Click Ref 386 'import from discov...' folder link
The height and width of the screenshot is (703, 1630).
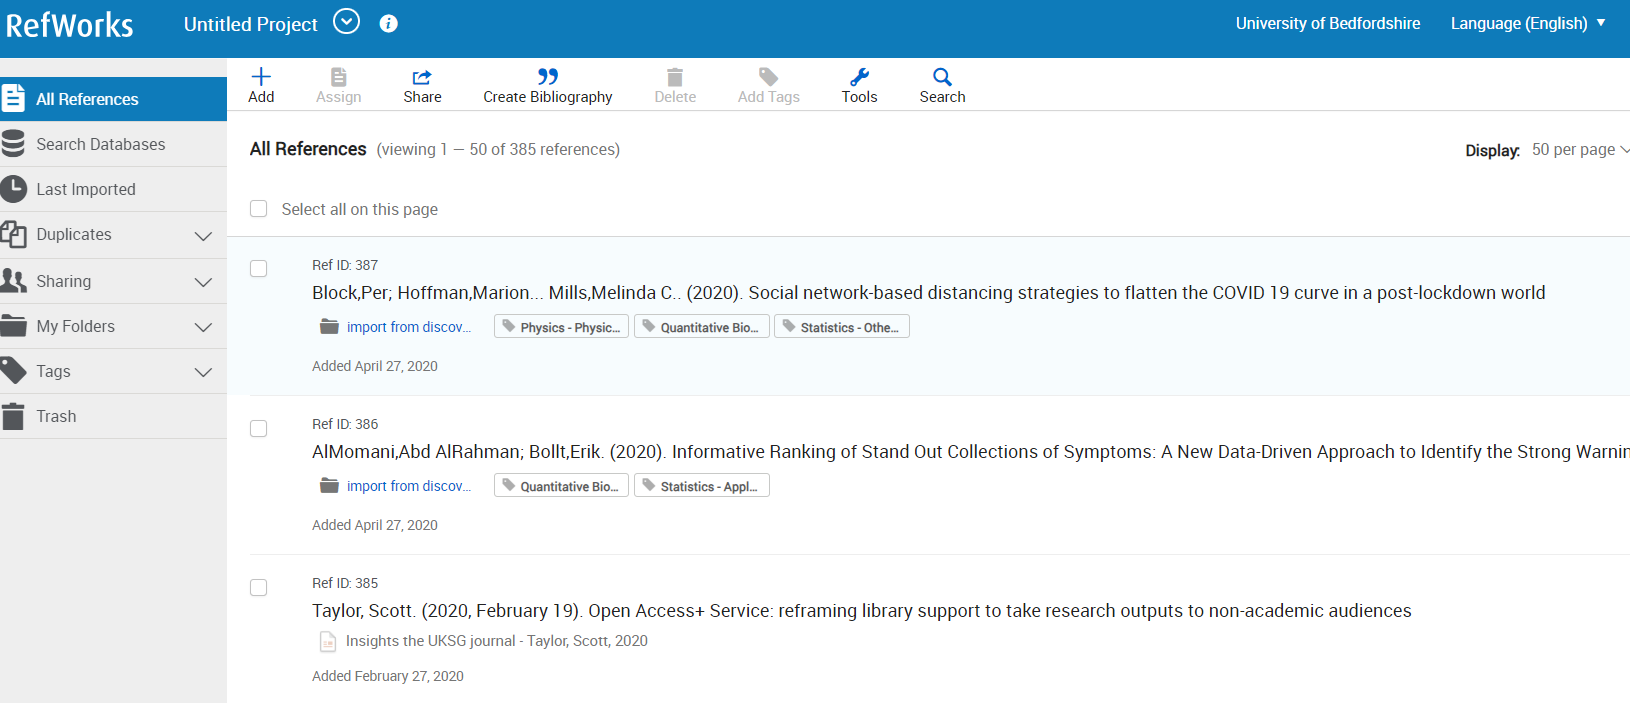[x=408, y=486]
